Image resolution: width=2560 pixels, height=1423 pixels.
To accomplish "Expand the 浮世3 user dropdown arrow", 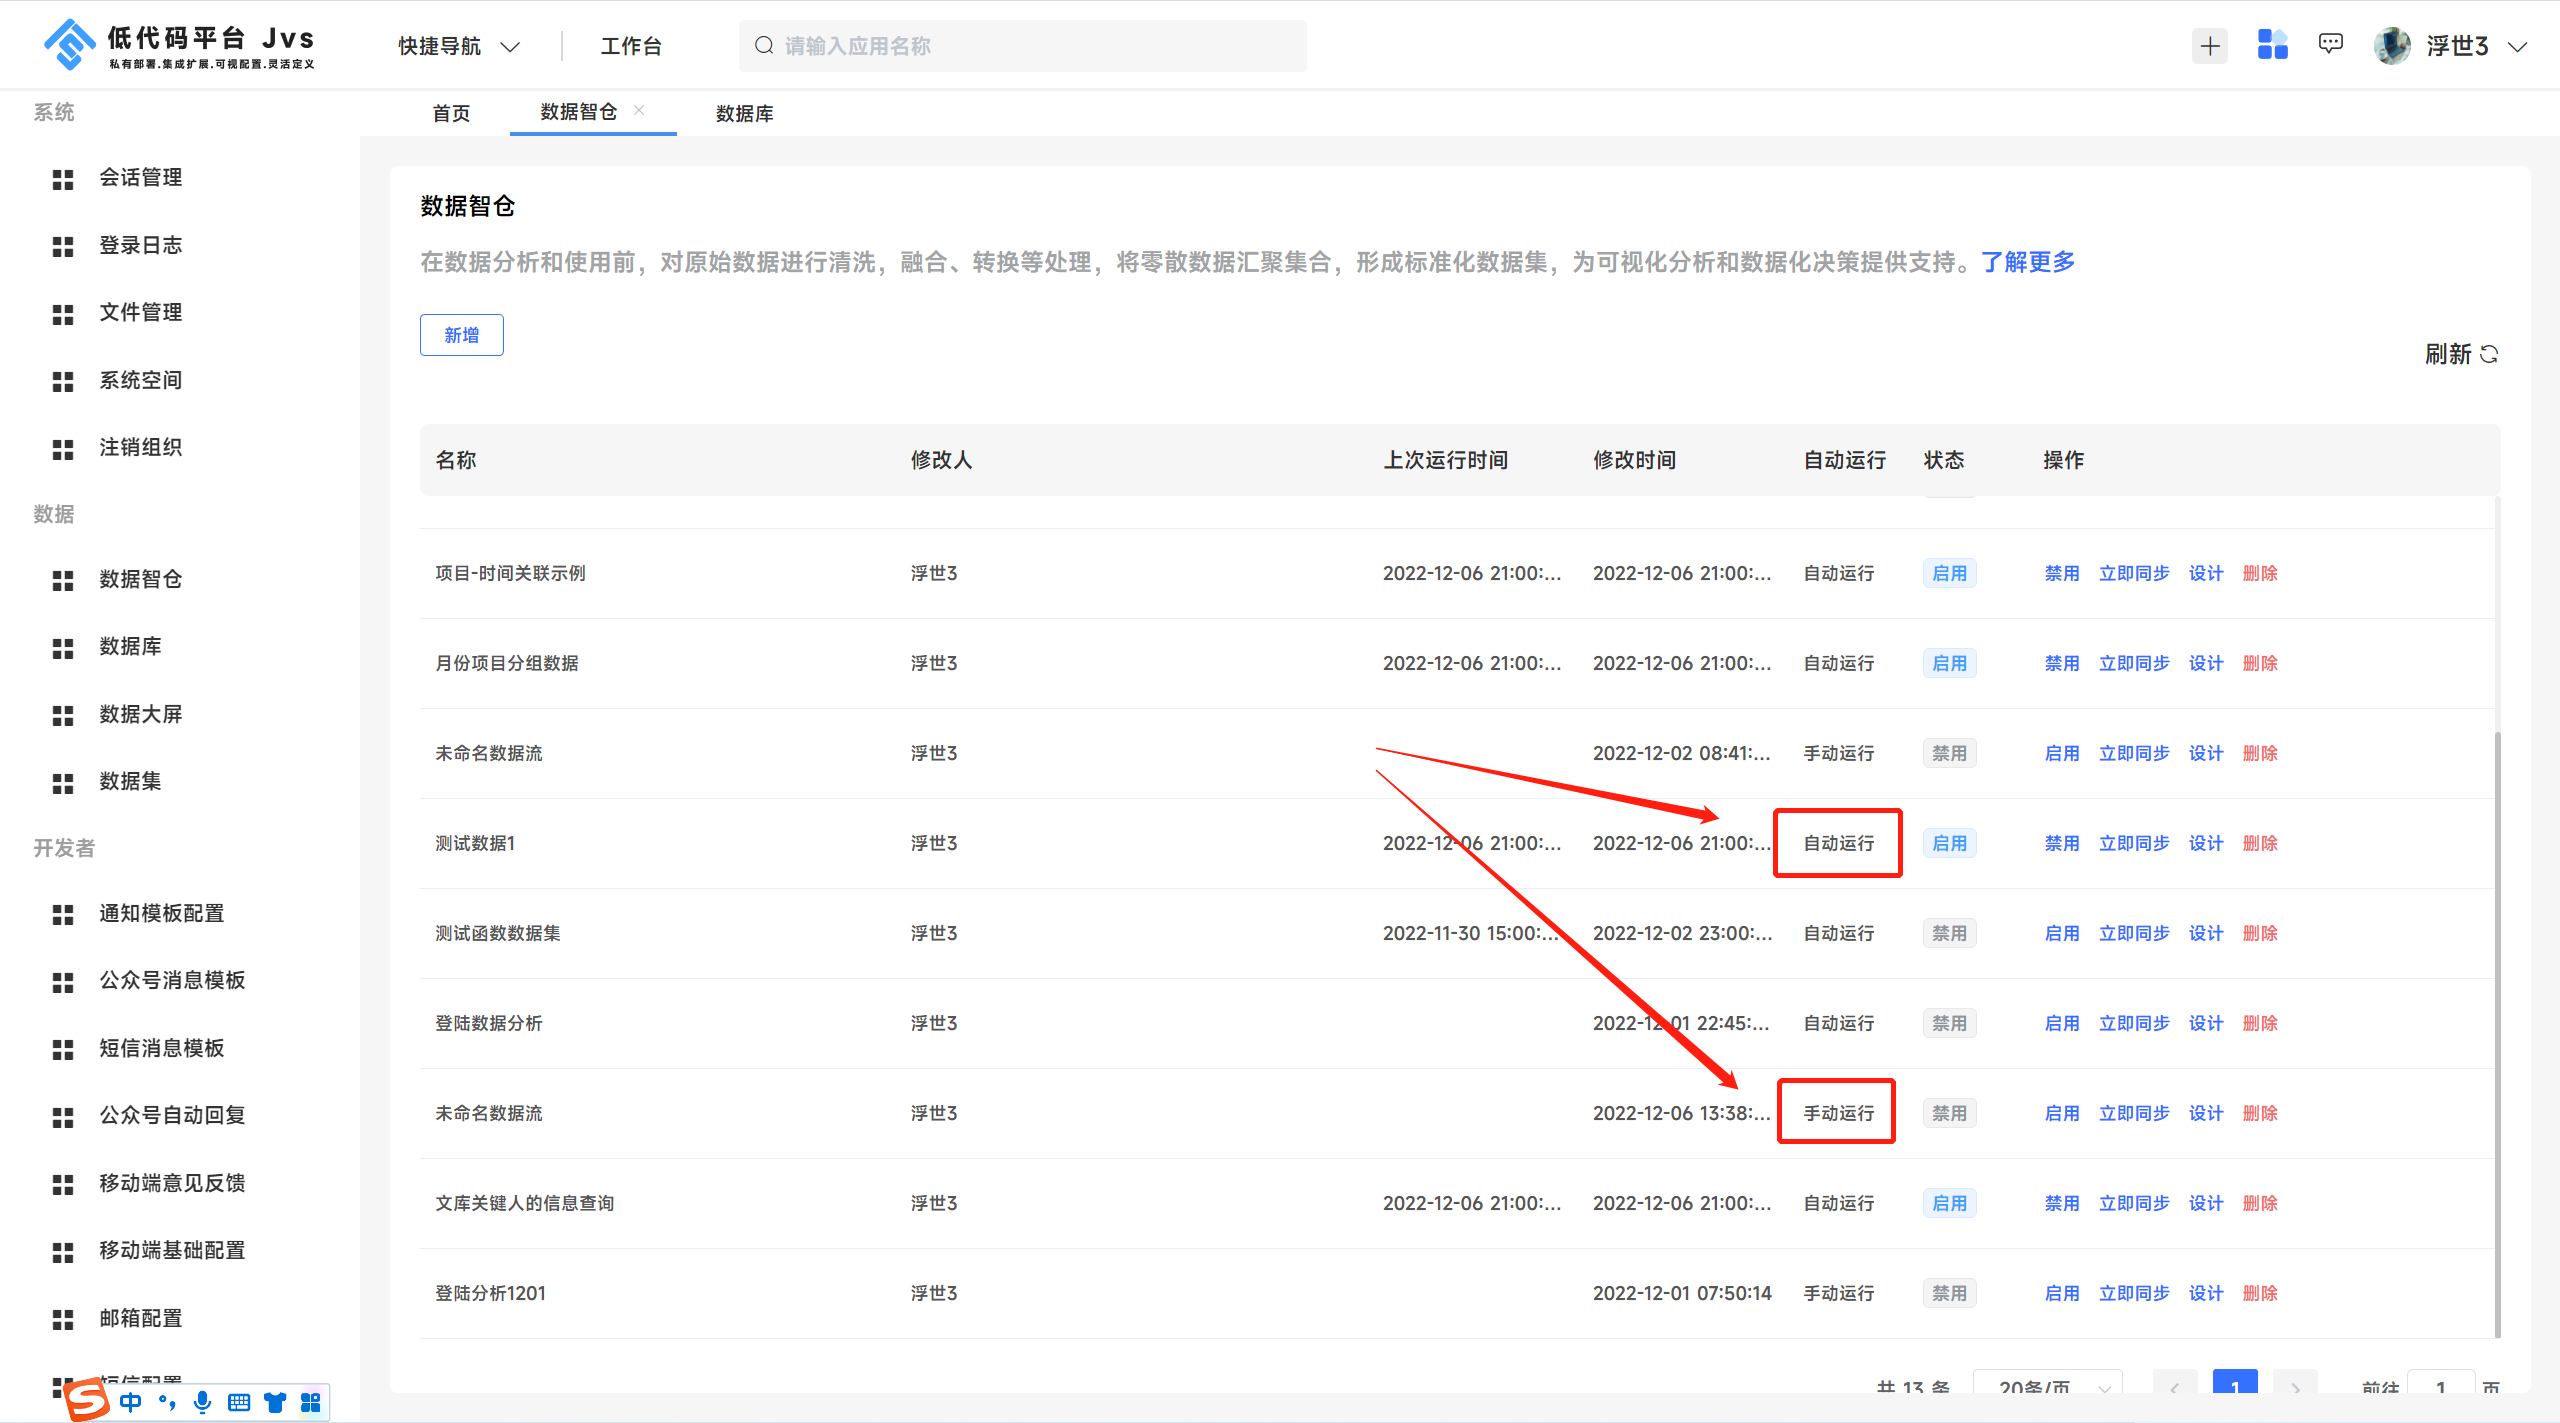I will pyautogui.click(x=2517, y=47).
